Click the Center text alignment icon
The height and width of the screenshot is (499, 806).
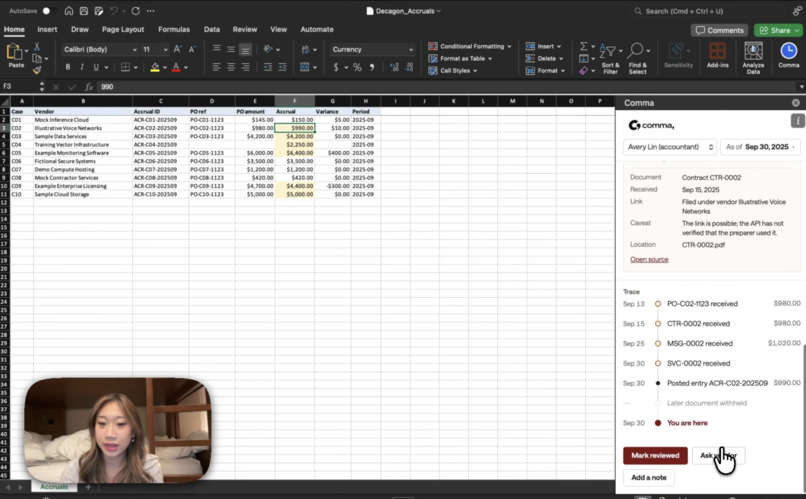(231, 67)
